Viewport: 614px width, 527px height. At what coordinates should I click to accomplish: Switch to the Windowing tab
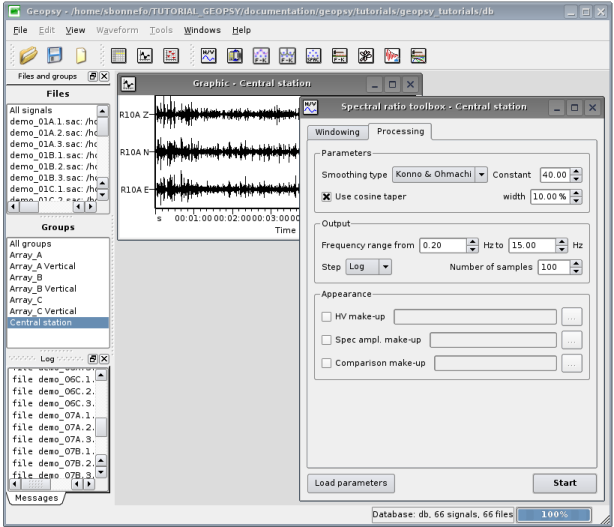click(337, 132)
